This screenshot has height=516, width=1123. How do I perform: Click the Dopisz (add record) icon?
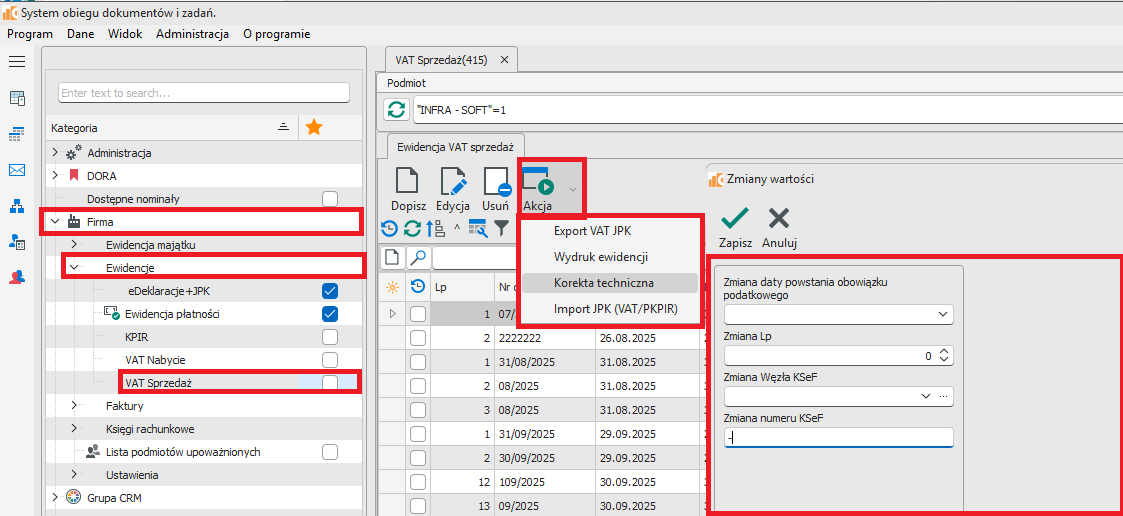tap(407, 182)
